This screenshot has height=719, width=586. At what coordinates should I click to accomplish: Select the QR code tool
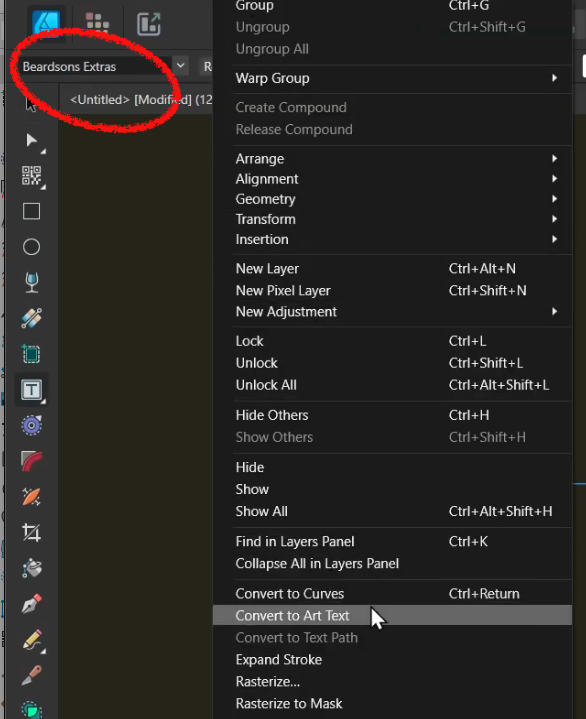pyautogui.click(x=31, y=176)
